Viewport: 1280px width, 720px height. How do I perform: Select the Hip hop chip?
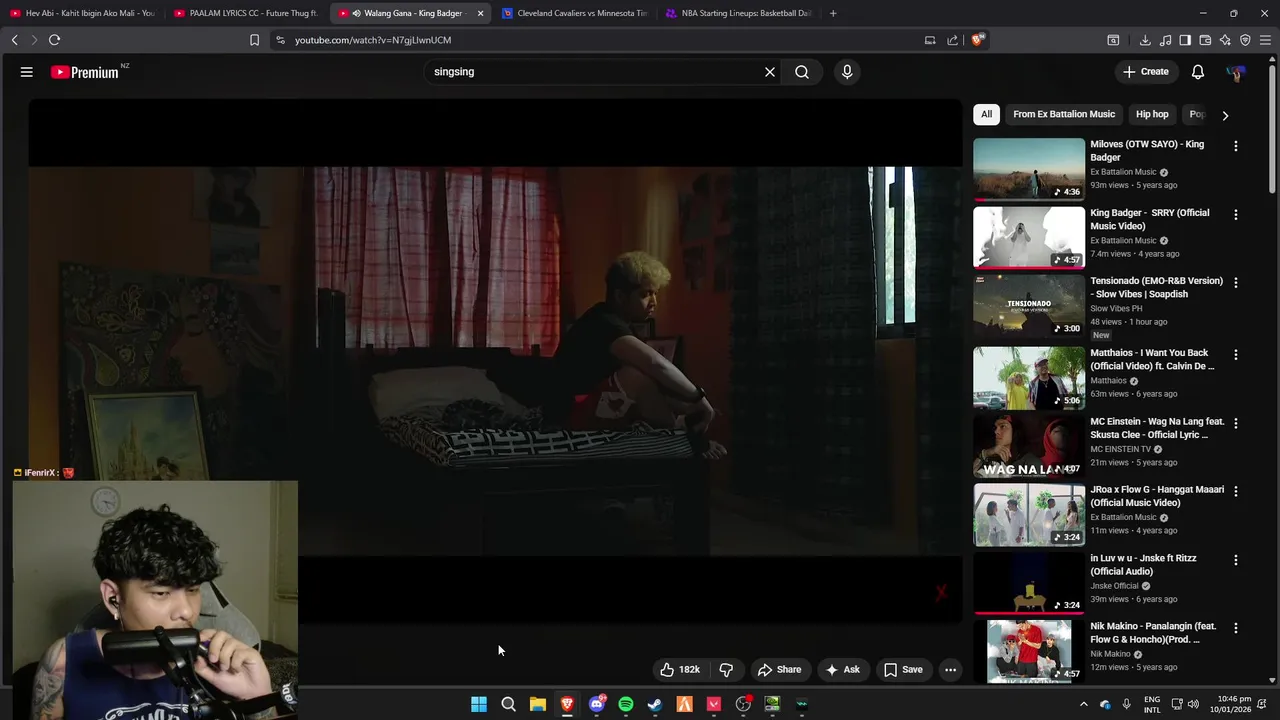[1152, 114]
